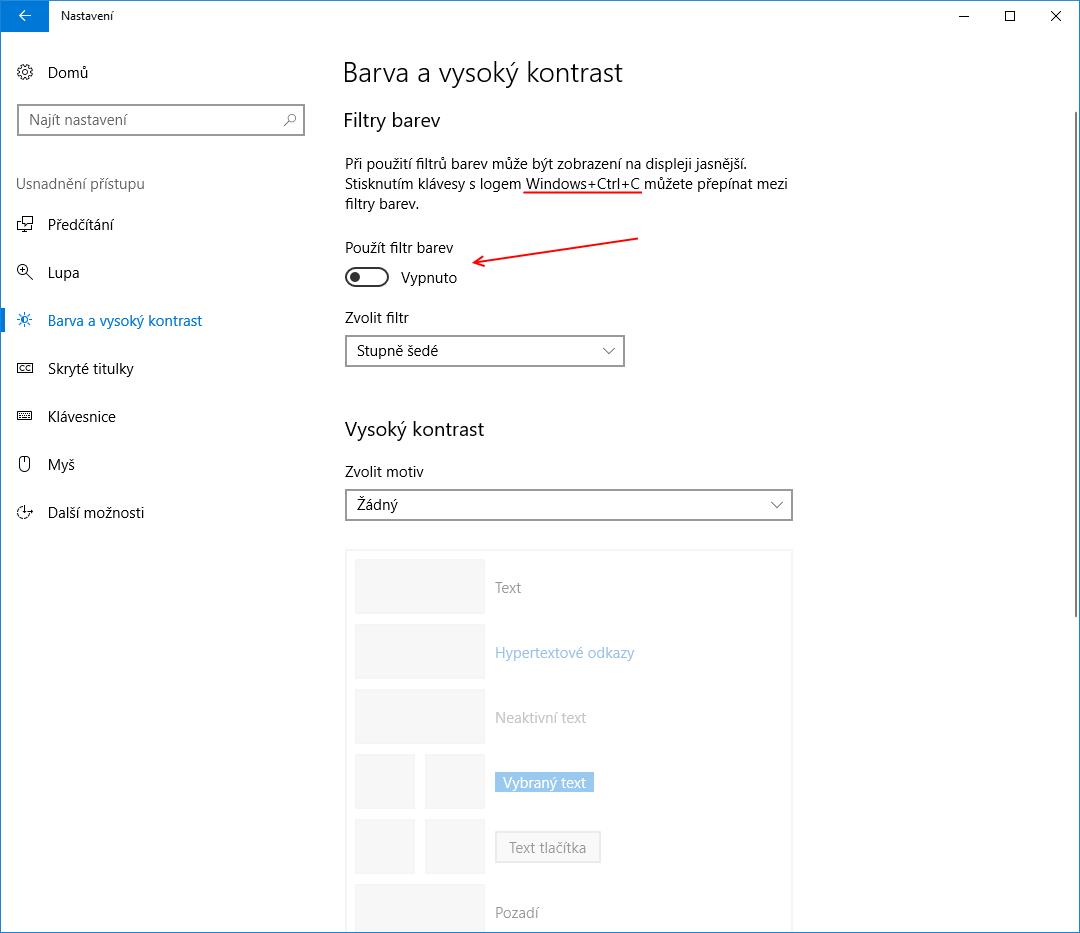This screenshot has width=1080, height=933.
Task: Open the Zvolit motiv Žádný dropdown
Action: (569, 505)
